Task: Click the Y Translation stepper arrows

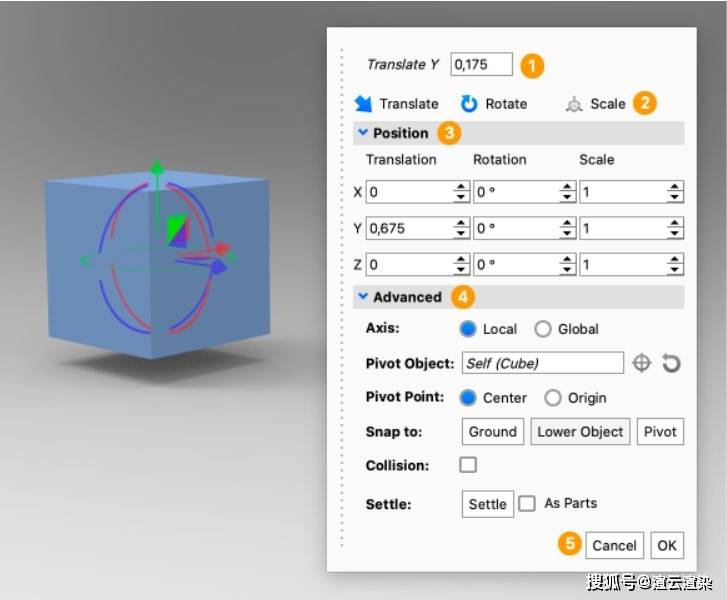Action: pyautogui.click(x=461, y=229)
